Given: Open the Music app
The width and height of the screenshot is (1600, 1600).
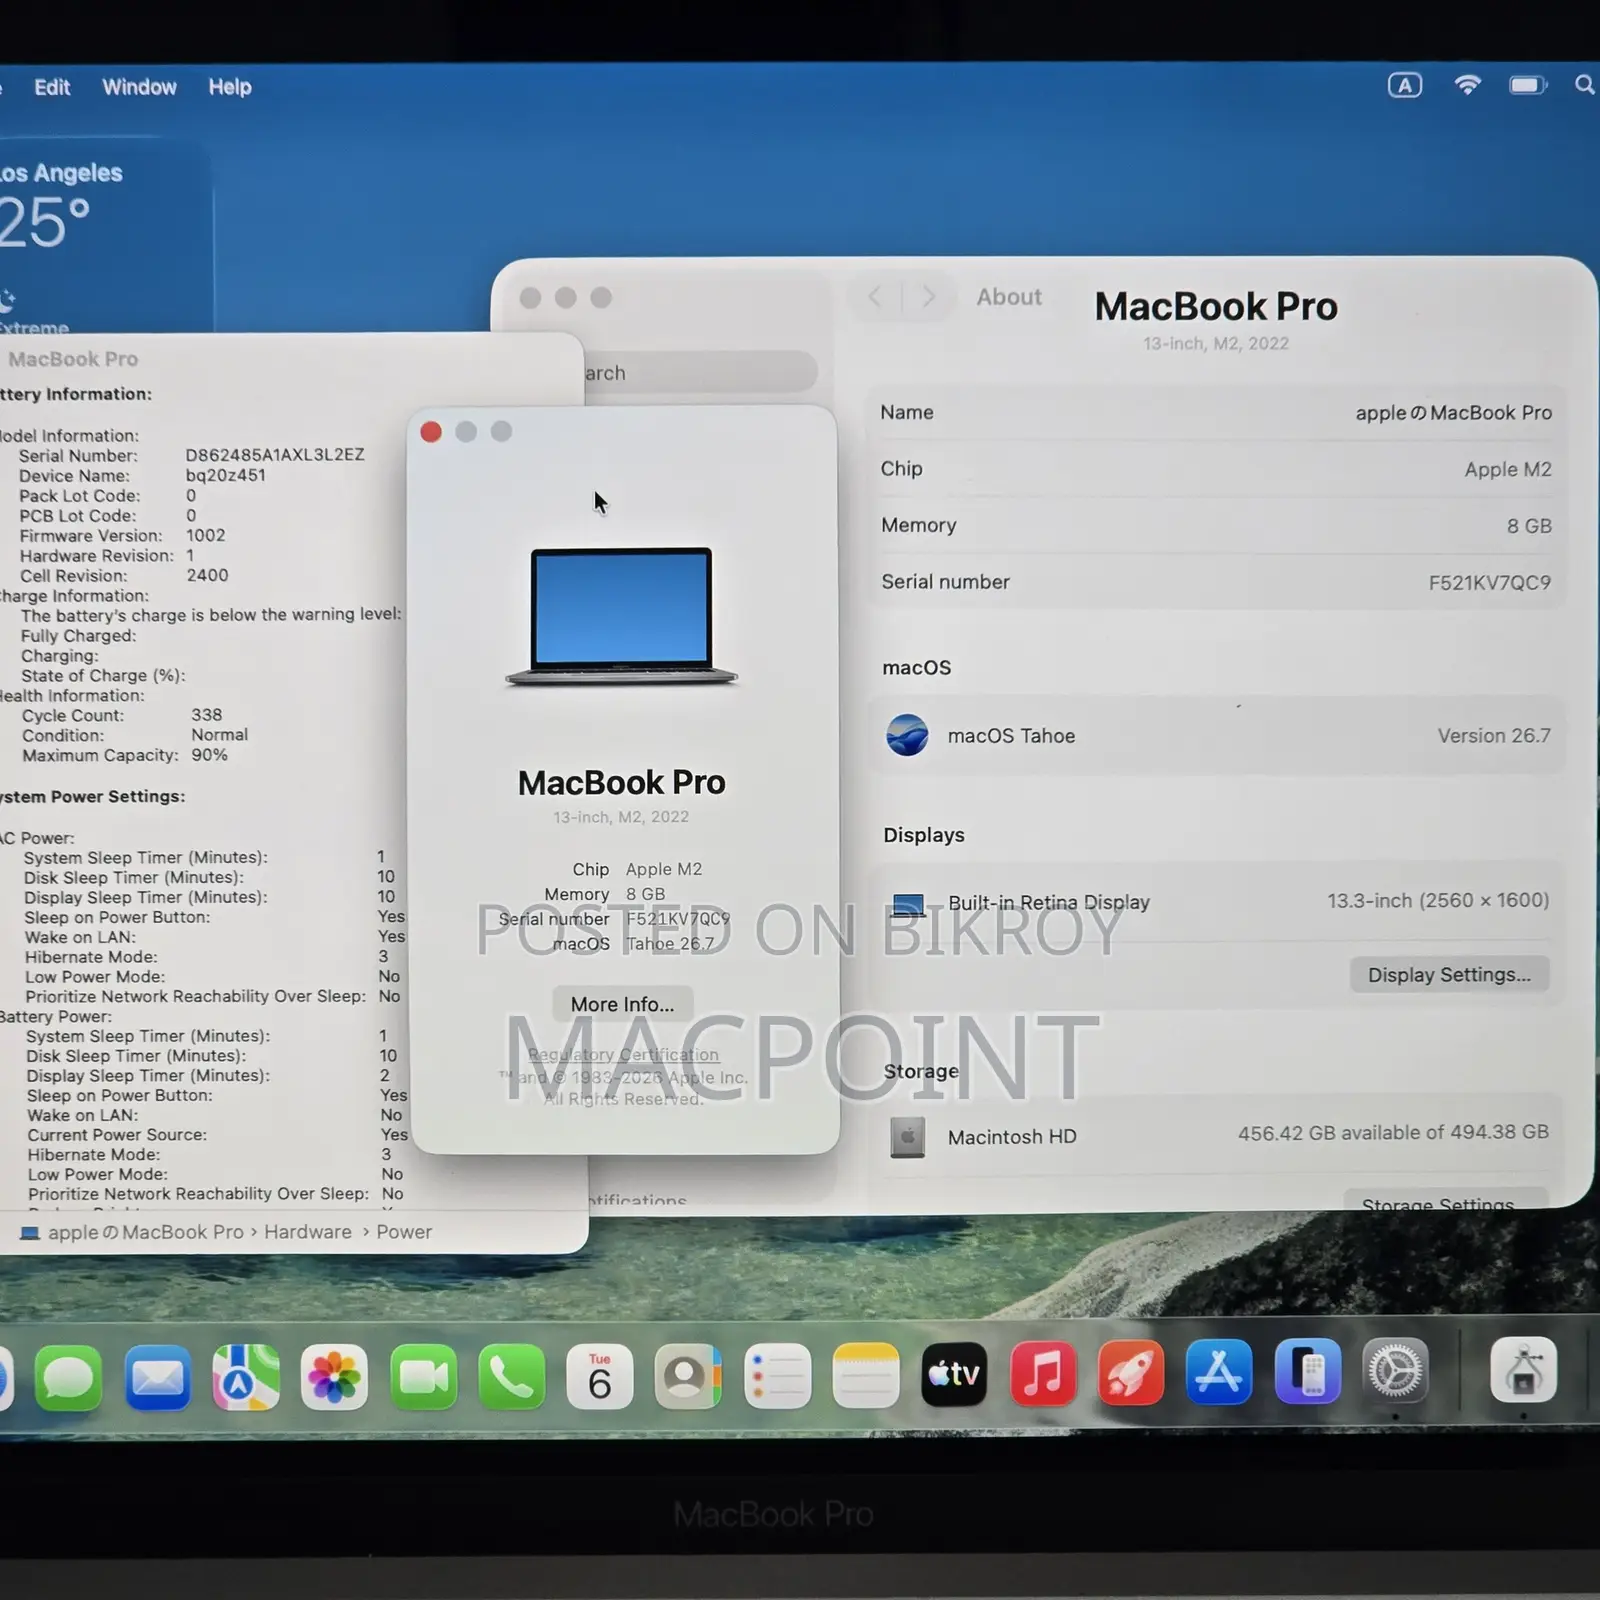Looking at the screenshot, I should click(x=1042, y=1373).
